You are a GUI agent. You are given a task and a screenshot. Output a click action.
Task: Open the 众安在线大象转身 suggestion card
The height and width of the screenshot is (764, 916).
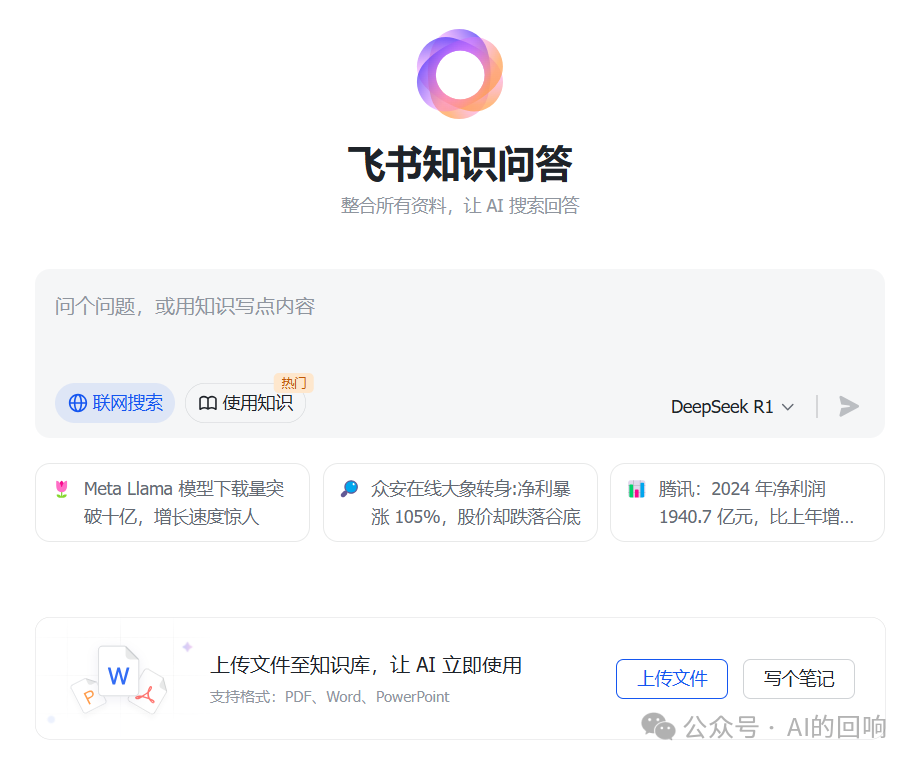tap(460, 502)
